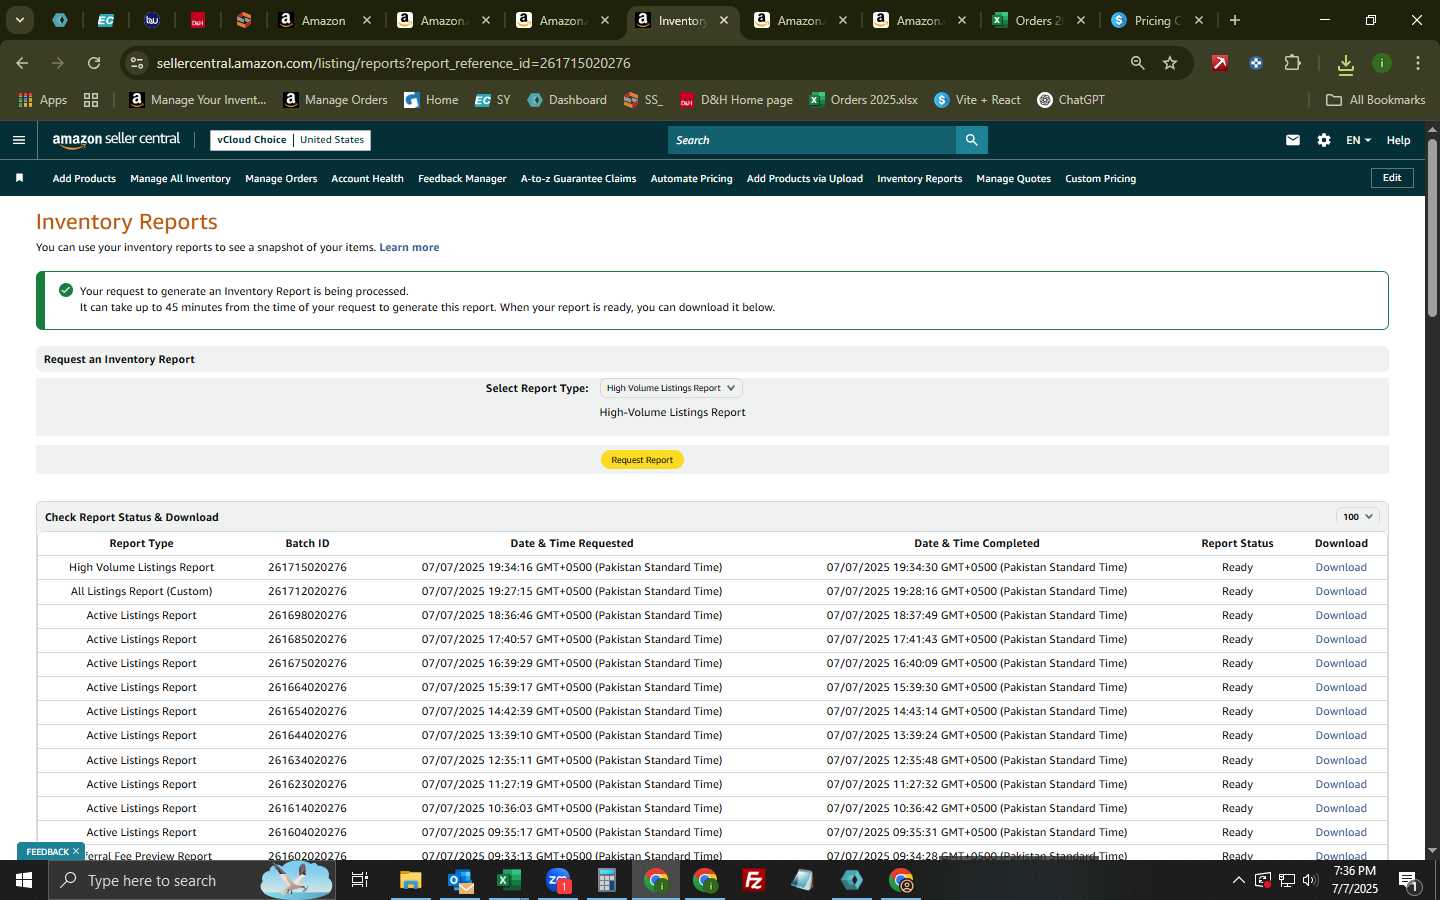This screenshot has width=1440, height=900.
Task: Open the Chrome extensions puzzle icon
Action: pos(1292,63)
